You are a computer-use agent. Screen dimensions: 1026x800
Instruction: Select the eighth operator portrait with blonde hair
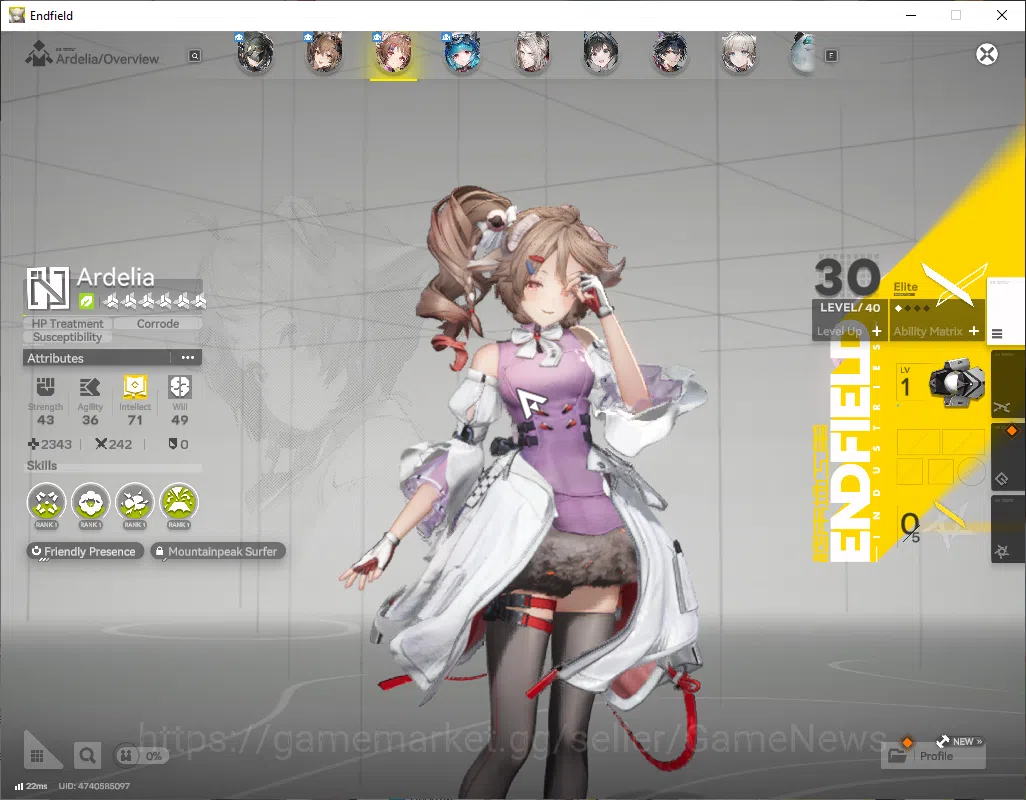point(739,53)
